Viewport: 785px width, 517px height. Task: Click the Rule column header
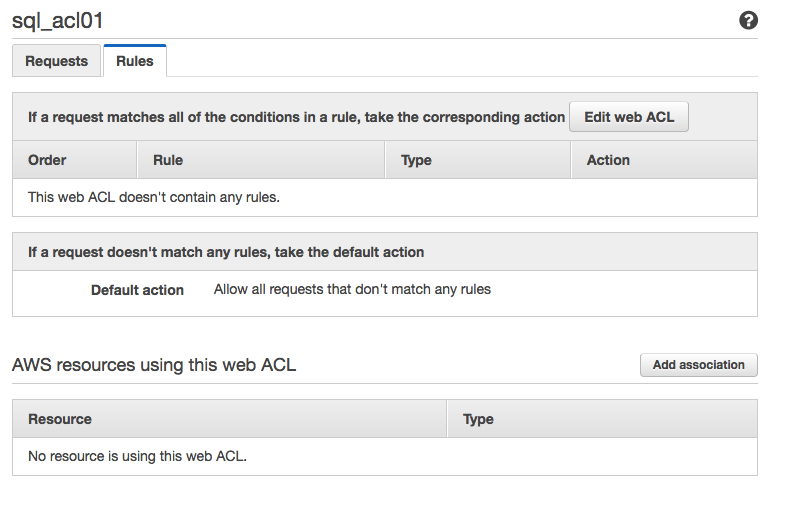168,160
